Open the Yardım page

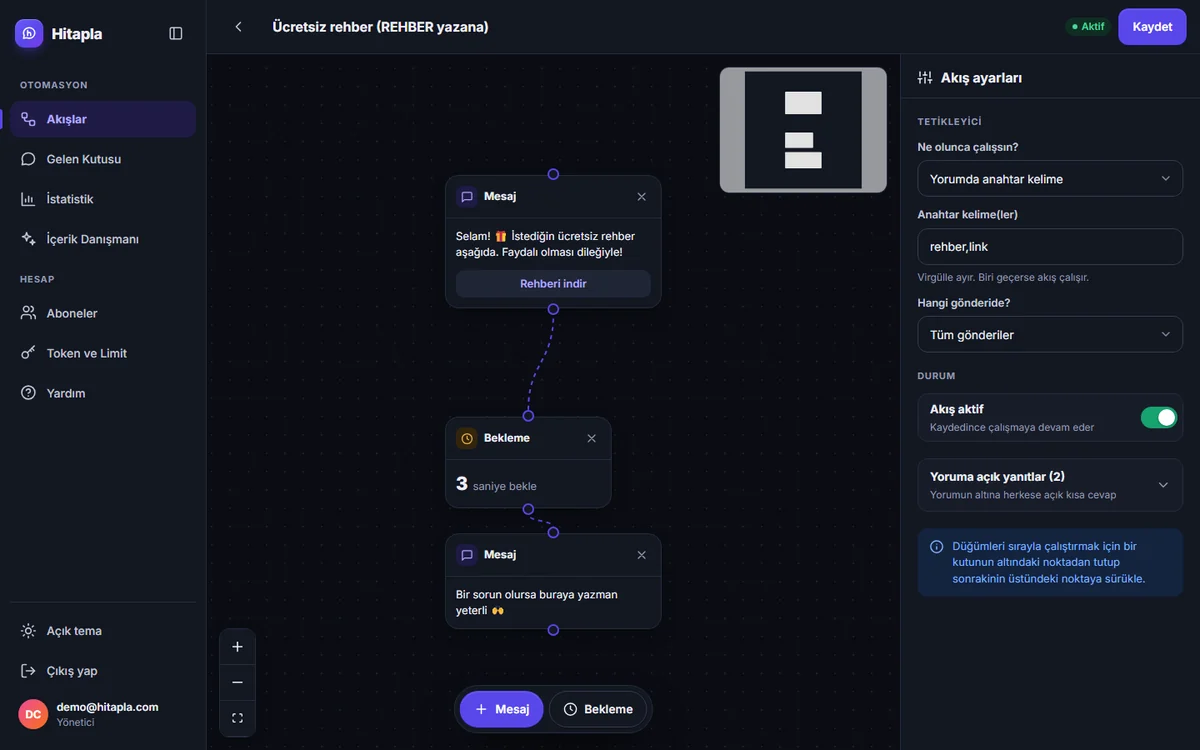103,393
